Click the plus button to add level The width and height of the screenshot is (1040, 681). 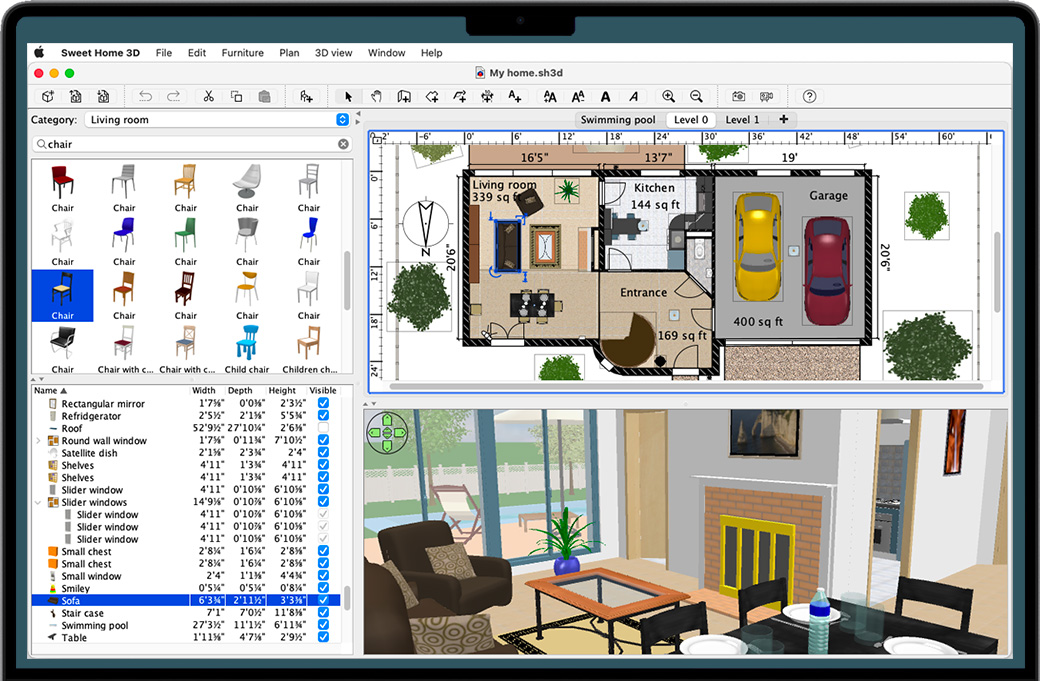click(783, 120)
